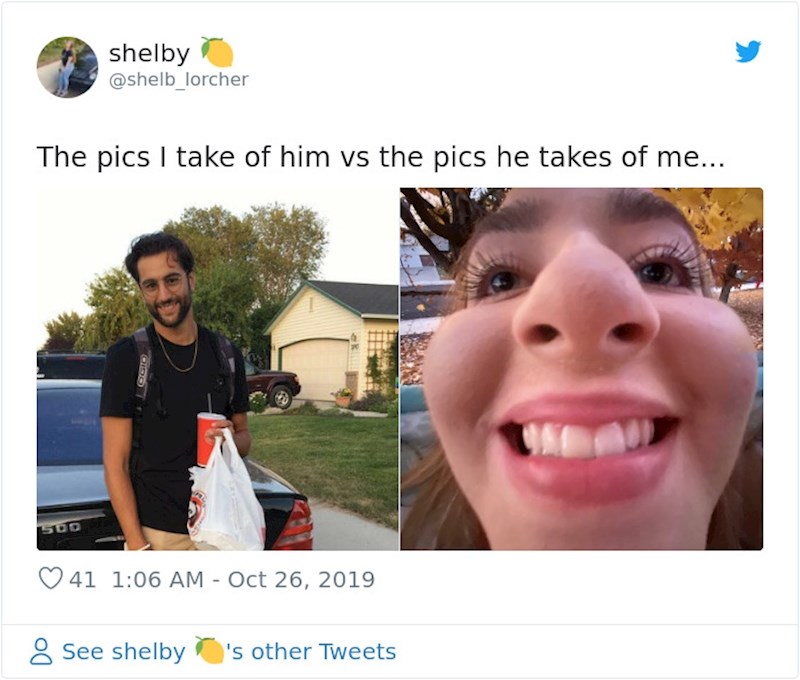Open See shelby's other Tweets link
The width and height of the screenshot is (800, 680).
coord(229,651)
